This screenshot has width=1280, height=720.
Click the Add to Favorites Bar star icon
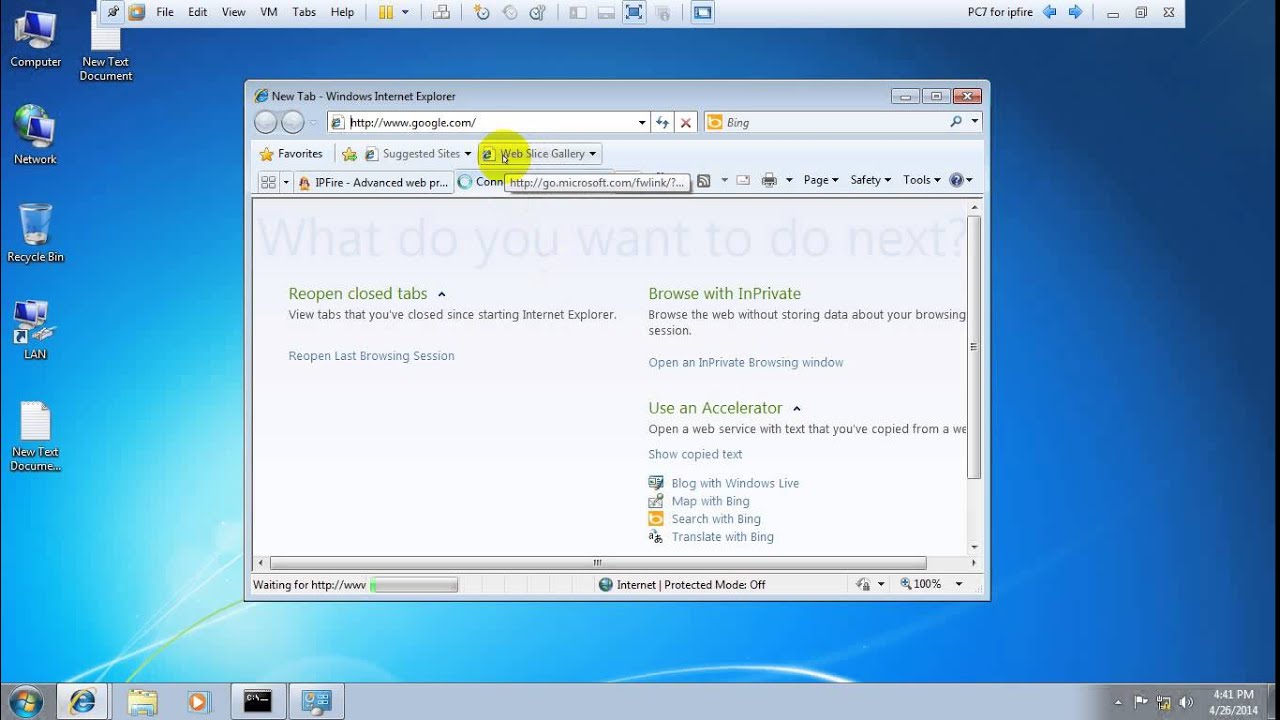349,154
